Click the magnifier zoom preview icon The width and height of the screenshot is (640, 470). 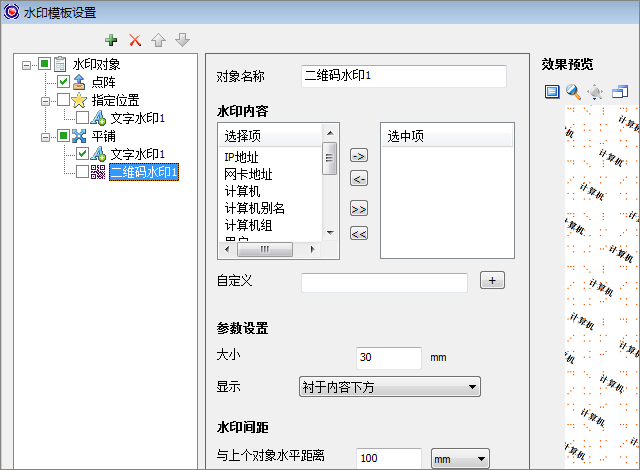pos(573,92)
